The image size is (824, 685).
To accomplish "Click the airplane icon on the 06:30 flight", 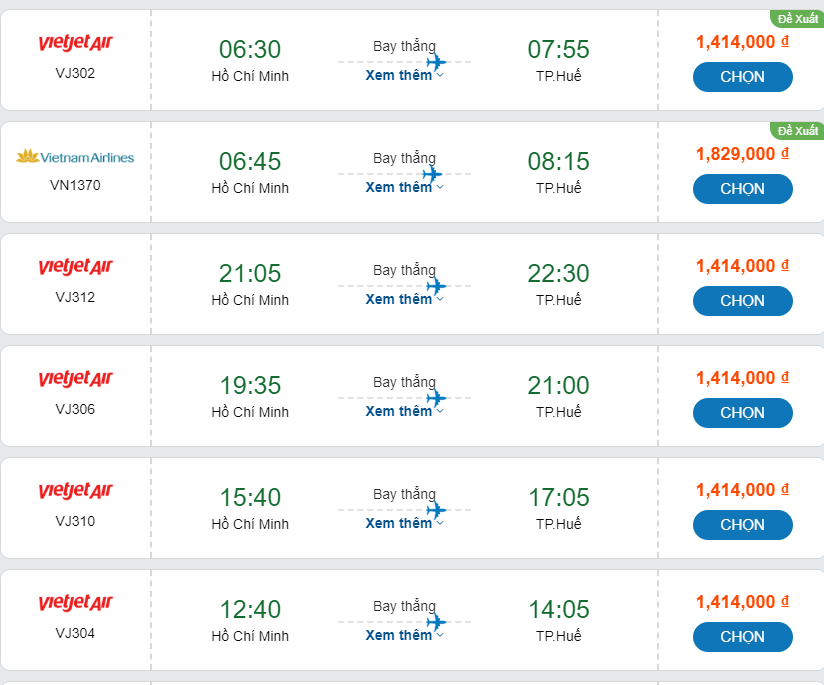I will [x=435, y=62].
